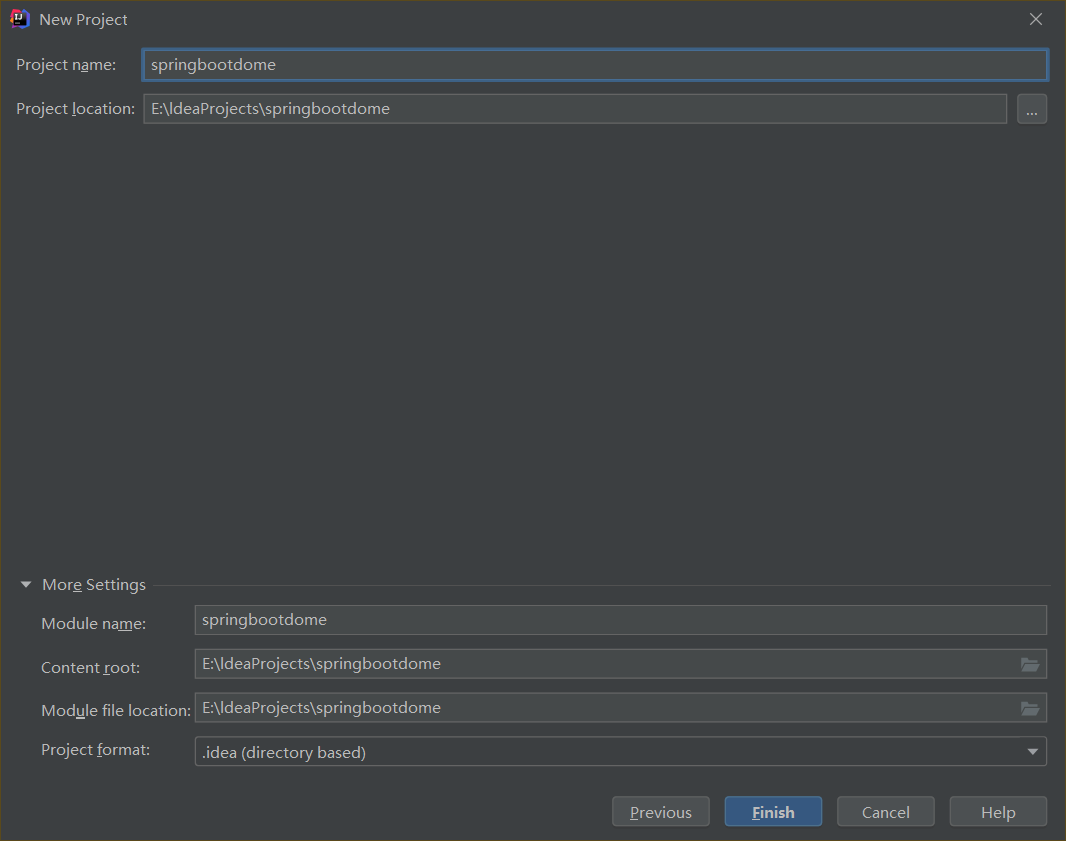The width and height of the screenshot is (1066, 841).
Task: Go back with the Previous button
Action: (x=660, y=812)
